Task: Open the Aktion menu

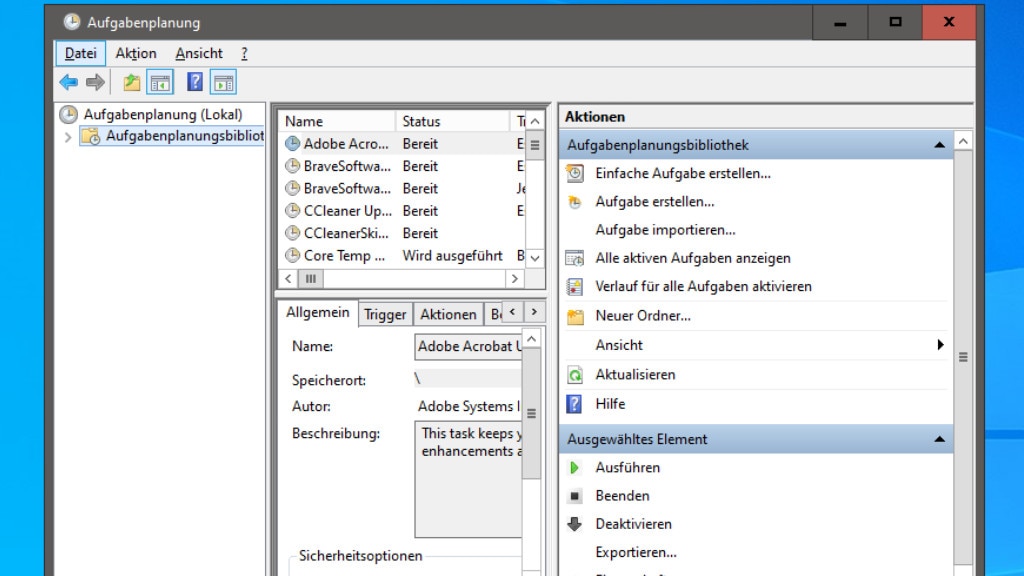Action: [x=136, y=54]
